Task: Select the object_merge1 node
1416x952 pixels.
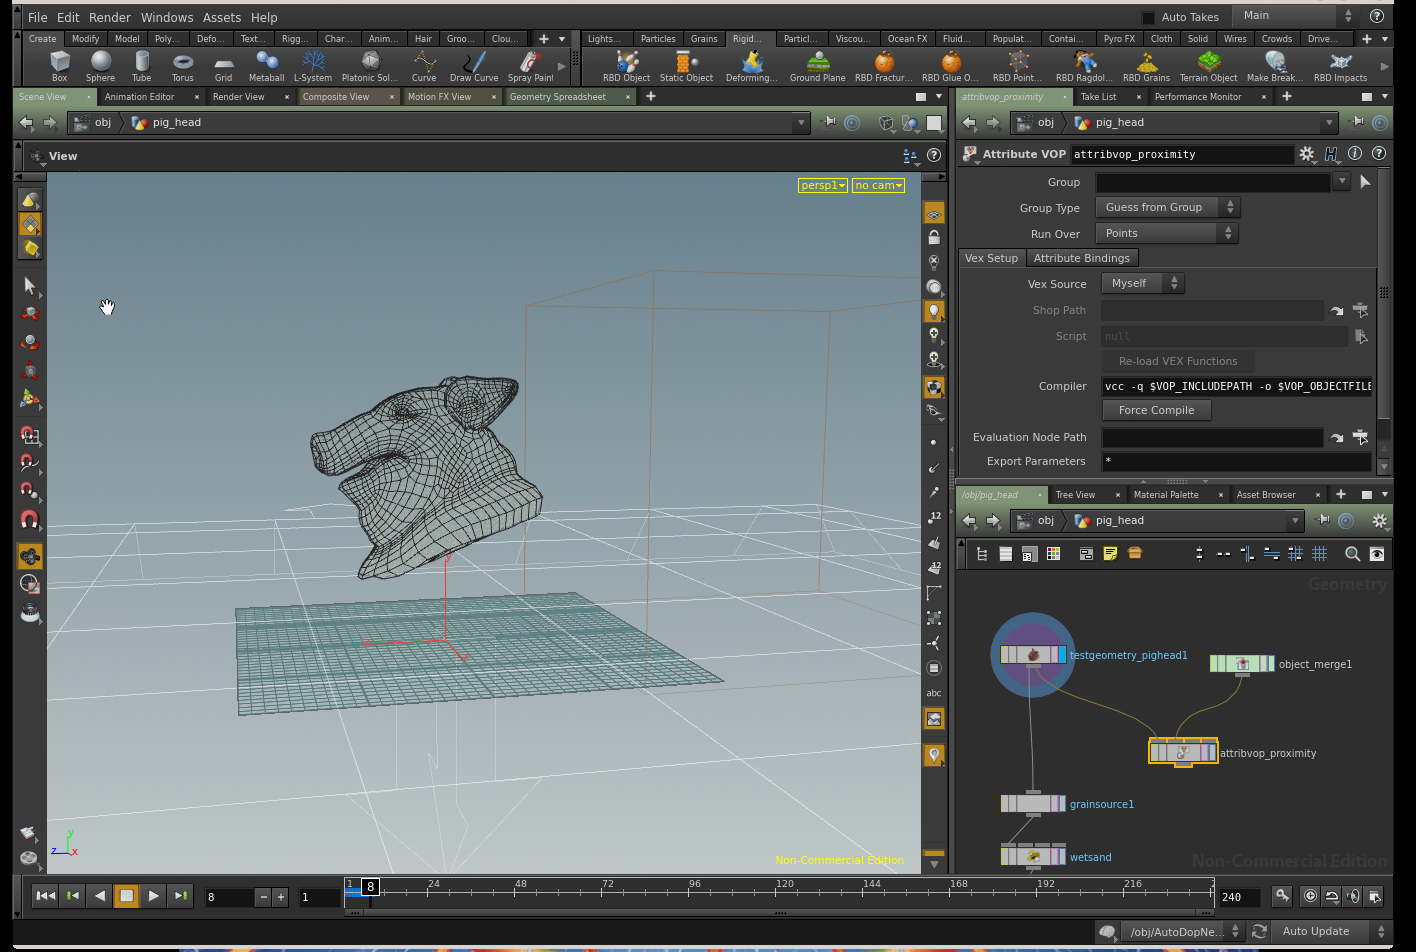Action: click(1242, 664)
